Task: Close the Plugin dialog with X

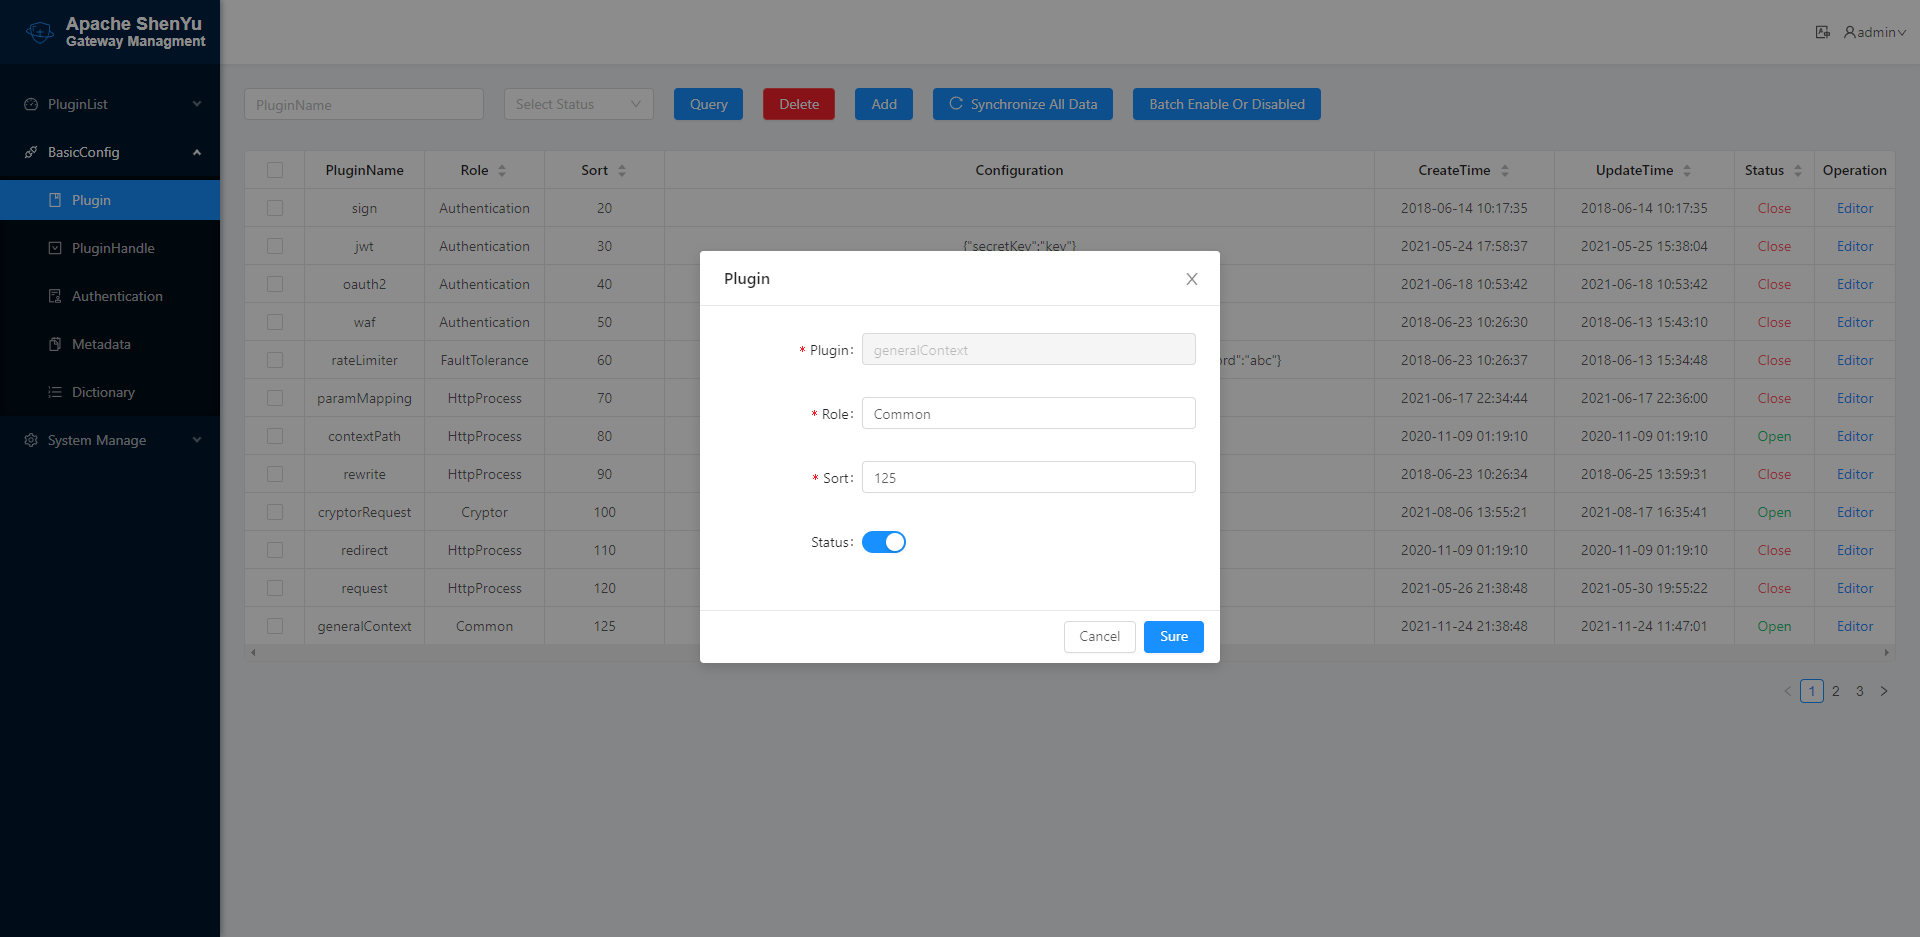Action: [1191, 279]
